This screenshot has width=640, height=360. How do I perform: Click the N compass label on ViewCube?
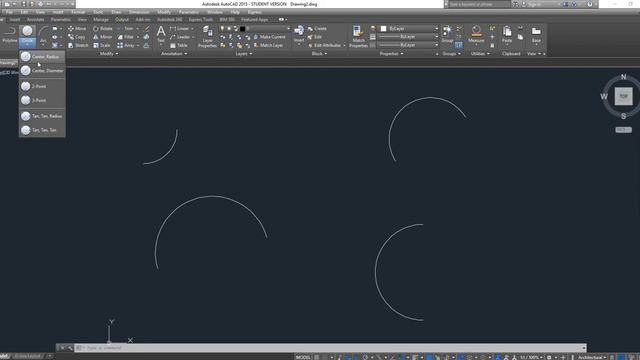[623, 77]
